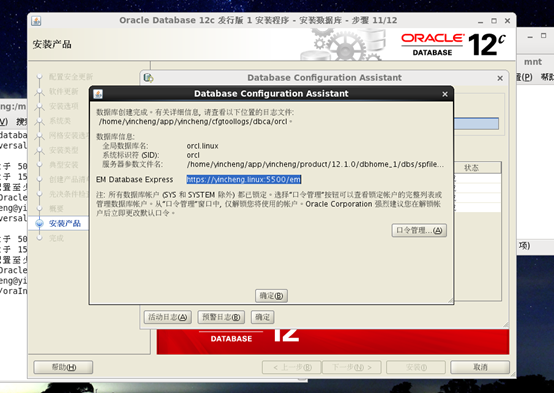Viewport: 554px width, 393px height.
Task: Click the global database name orcl.linux
Action: tap(202, 146)
